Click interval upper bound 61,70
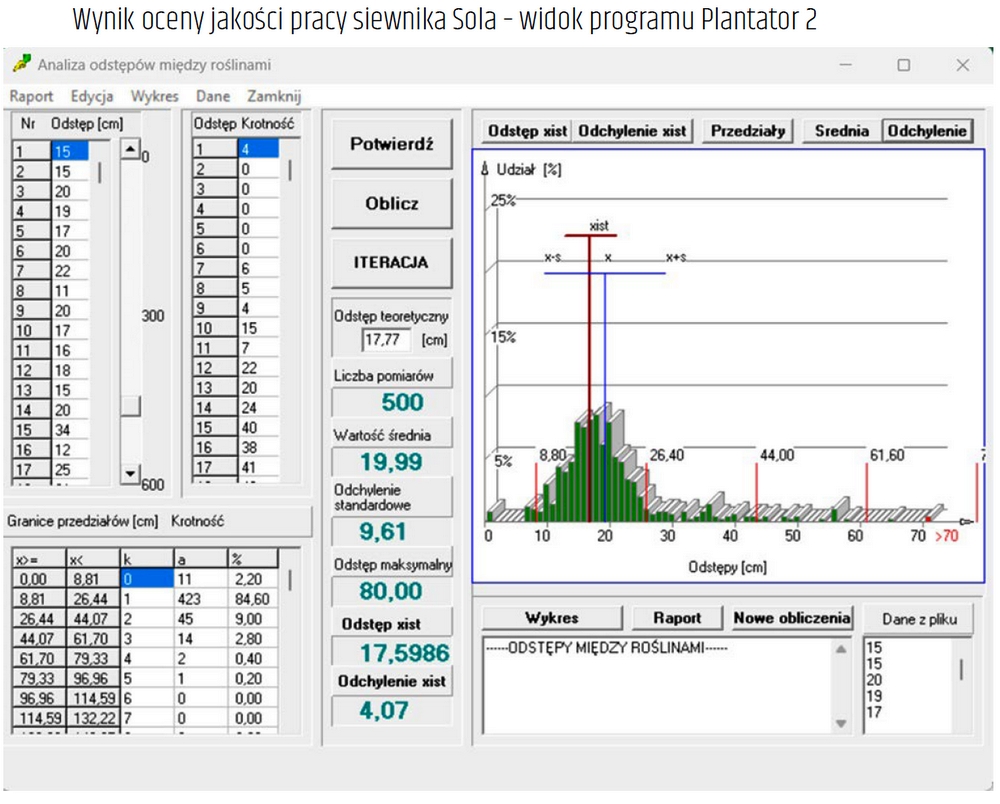The width and height of the screenshot is (1000, 804). pyautogui.click(x=93, y=638)
